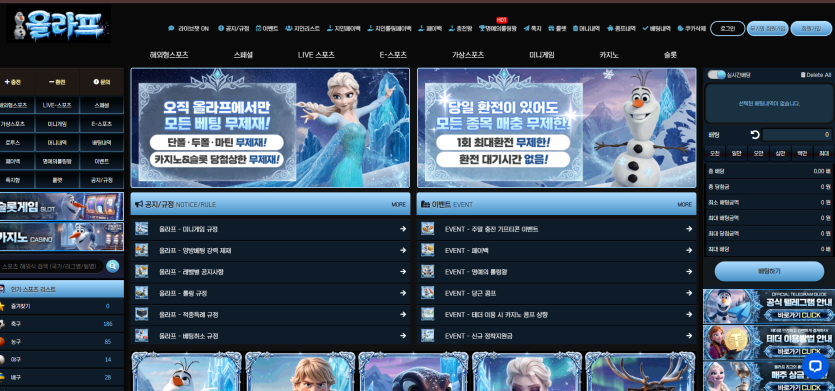
Task: Click the 백만 quick amount button
Action: (x=802, y=153)
